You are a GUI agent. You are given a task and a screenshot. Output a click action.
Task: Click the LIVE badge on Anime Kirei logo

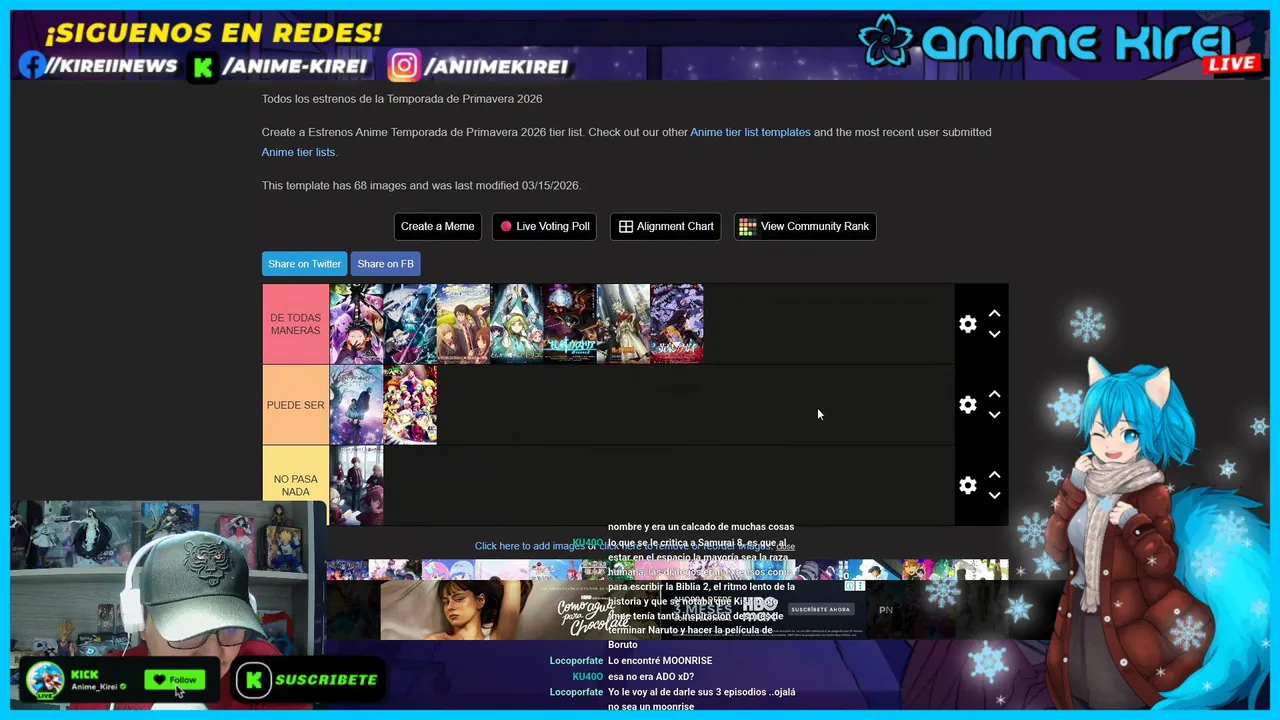1232,63
